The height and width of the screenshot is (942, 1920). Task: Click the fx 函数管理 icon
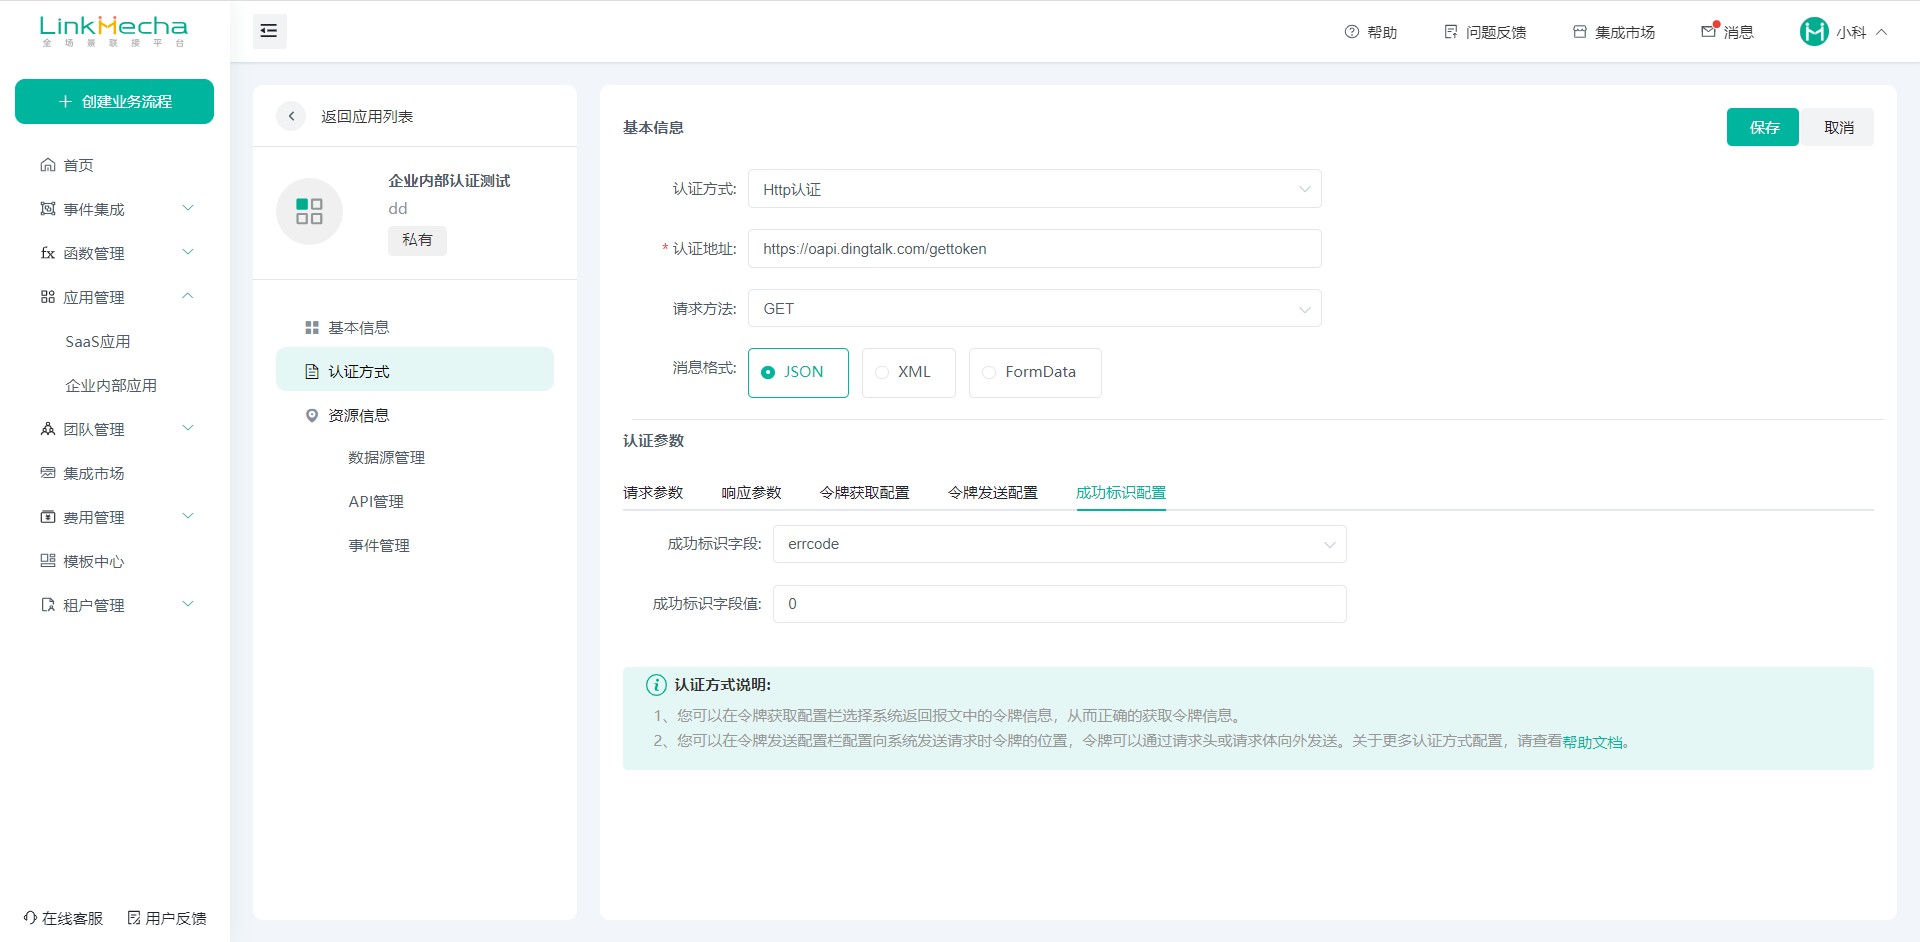[x=48, y=253]
